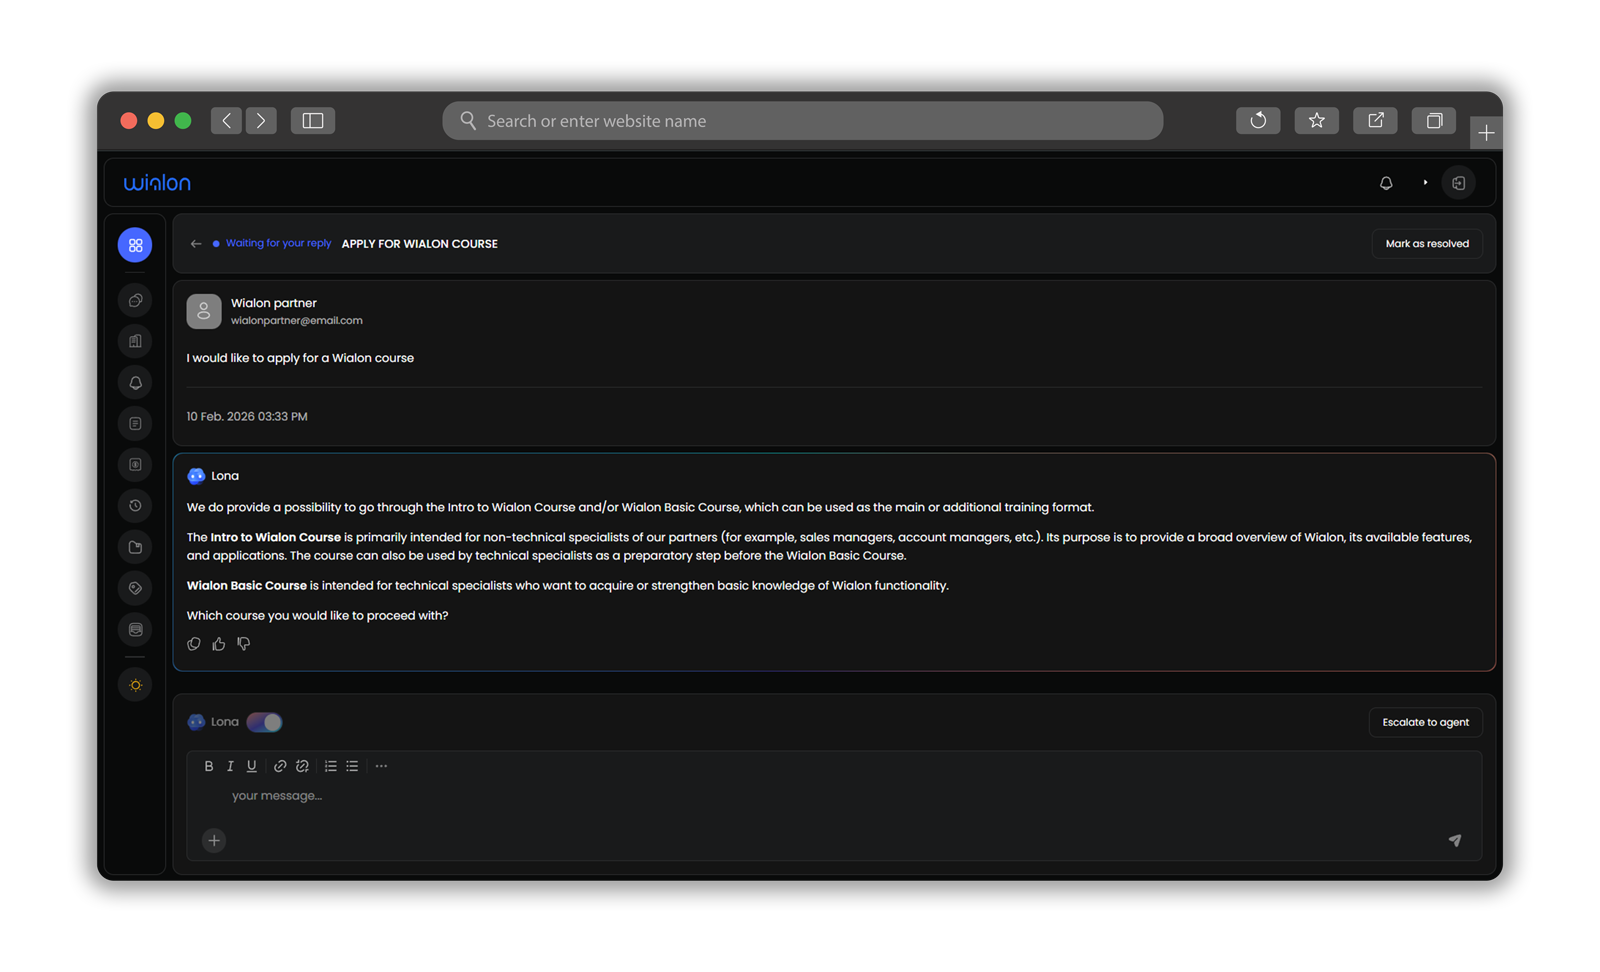Toggle the Lona AI assistant switch
1600x972 pixels.
point(265,722)
